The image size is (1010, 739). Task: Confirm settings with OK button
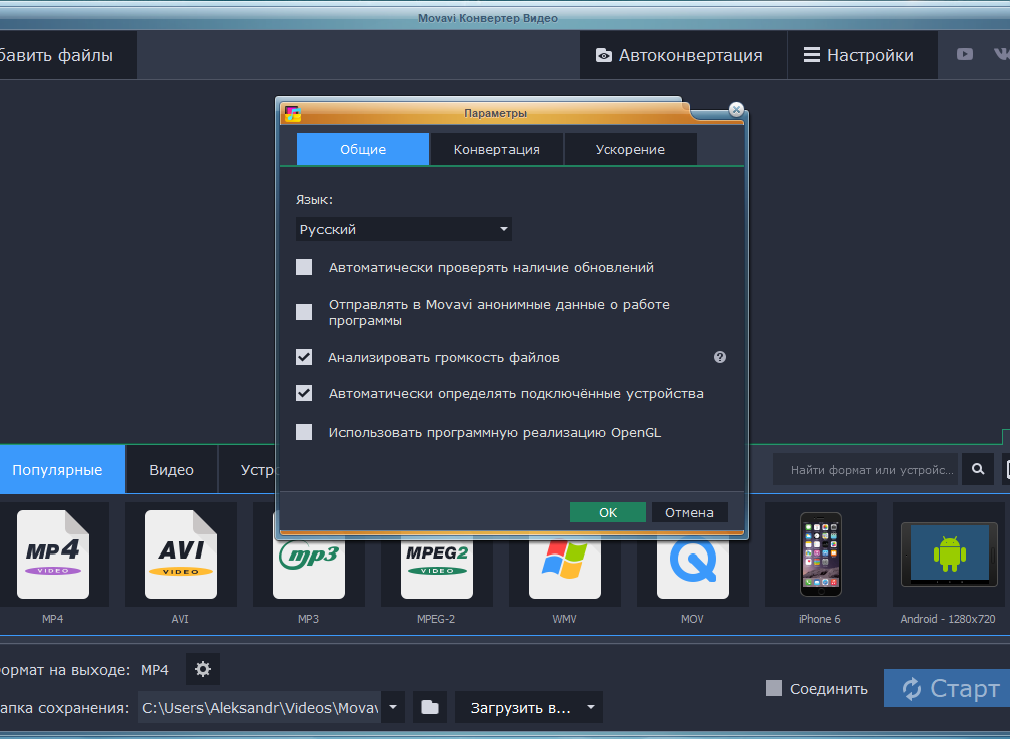pyautogui.click(x=608, y=512)
